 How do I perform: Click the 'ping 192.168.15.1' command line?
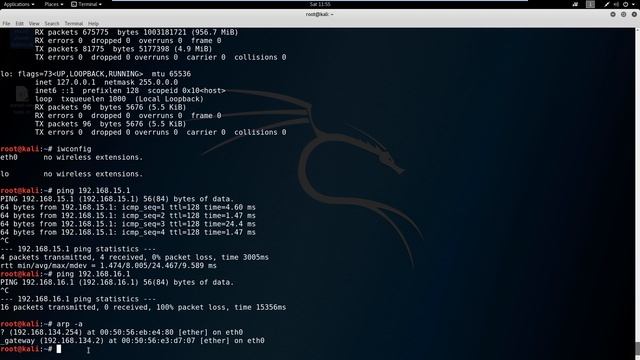coord(65,191)
